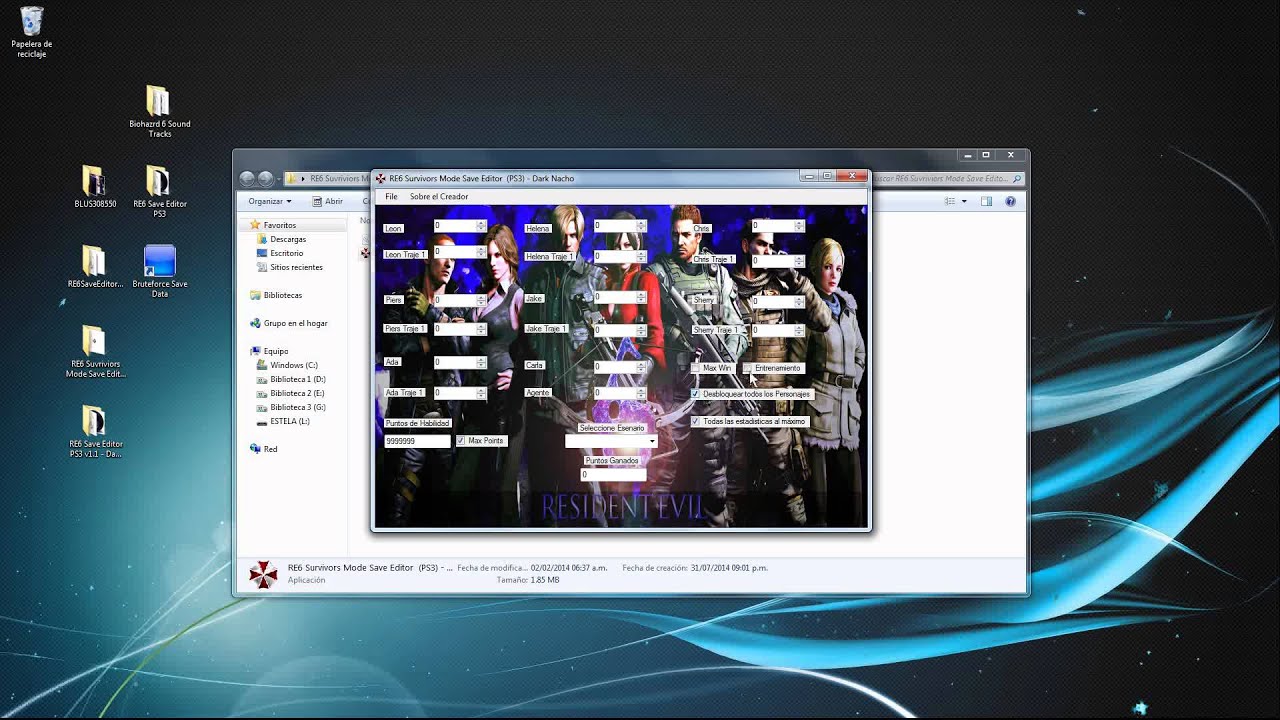
Task: Open the File menu in save editor
Action: [391, 197]
